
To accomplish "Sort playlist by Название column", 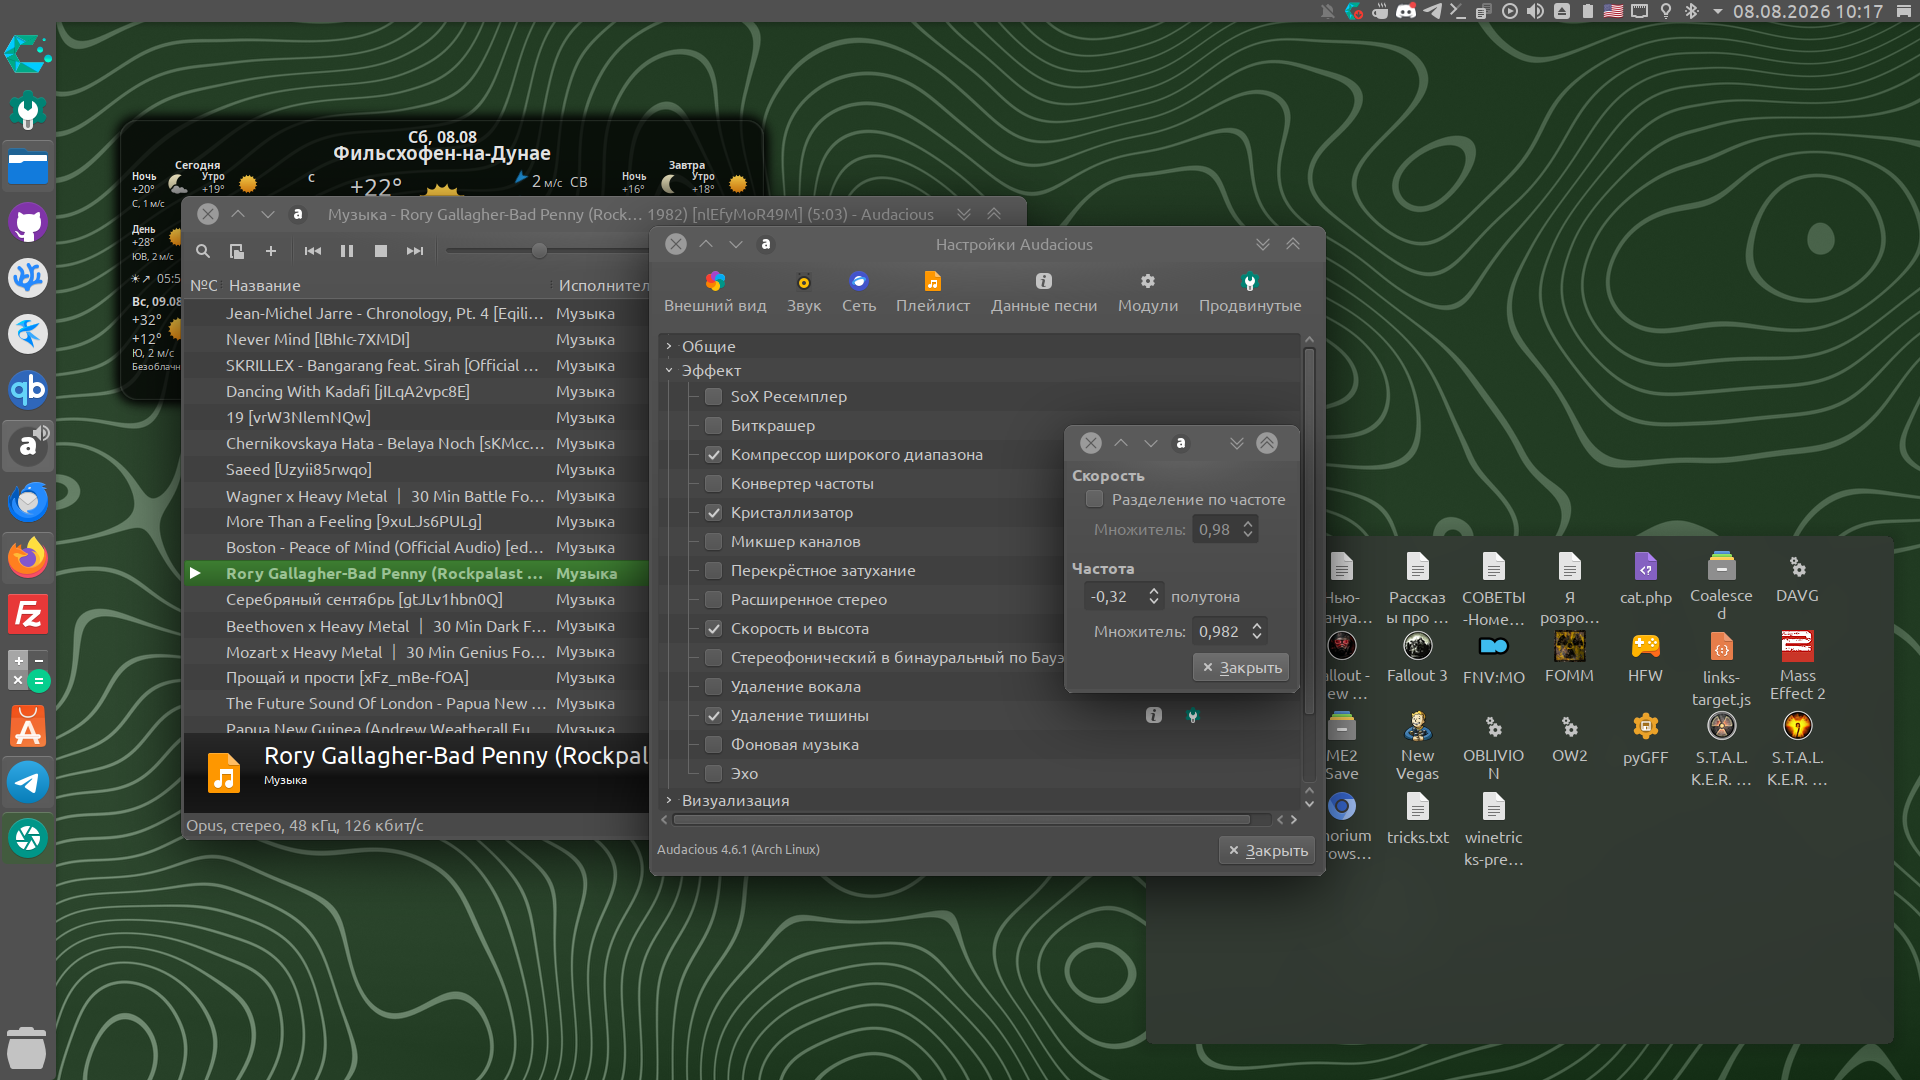I will [x=265, y=286].
